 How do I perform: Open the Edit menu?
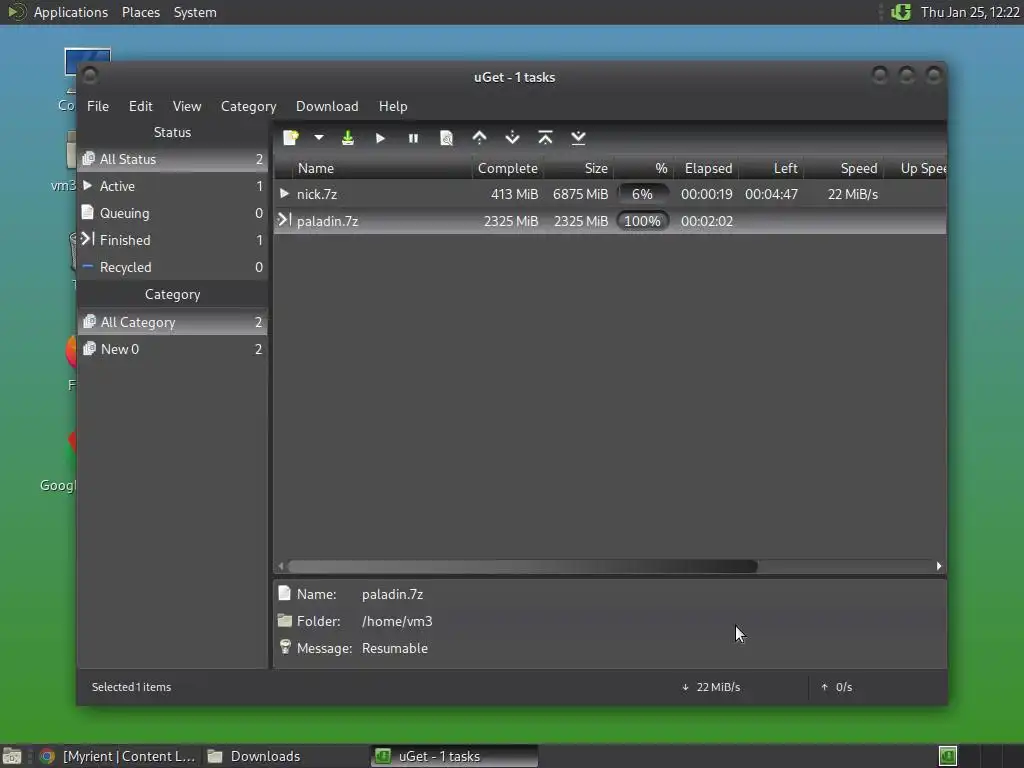coord(140,106)
